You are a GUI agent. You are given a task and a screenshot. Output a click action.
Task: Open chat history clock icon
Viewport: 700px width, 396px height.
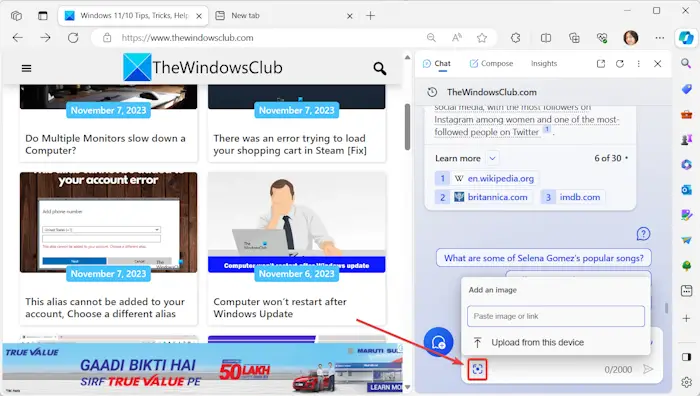point(432,92)
